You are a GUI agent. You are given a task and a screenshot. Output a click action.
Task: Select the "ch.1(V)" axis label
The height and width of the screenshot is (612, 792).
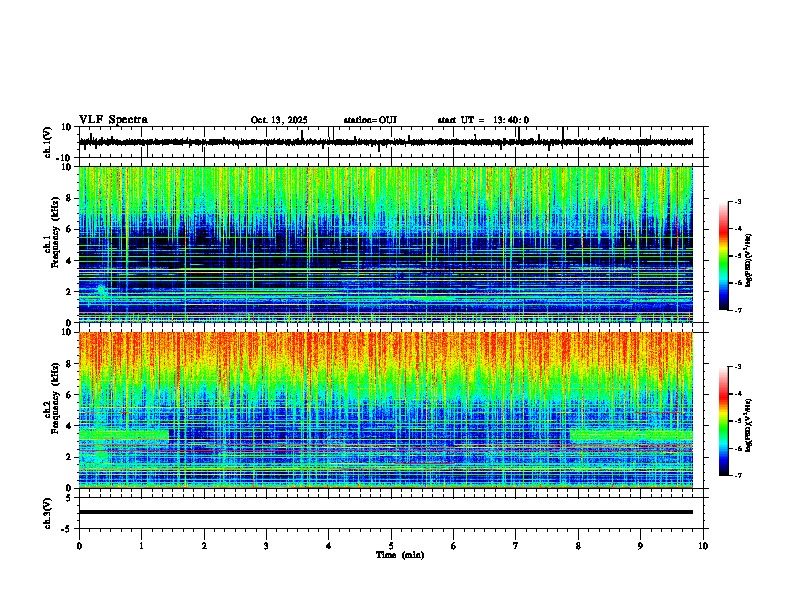click(48, 142)
